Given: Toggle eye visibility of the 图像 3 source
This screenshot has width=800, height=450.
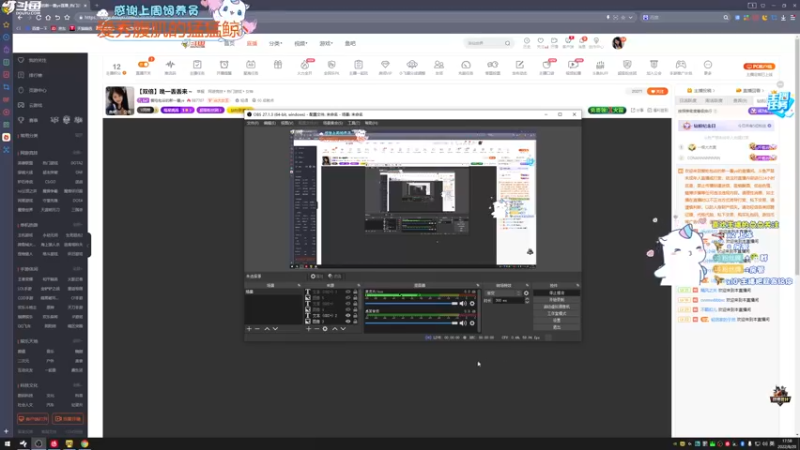Looking at the screenshot, I should (348, 321).
